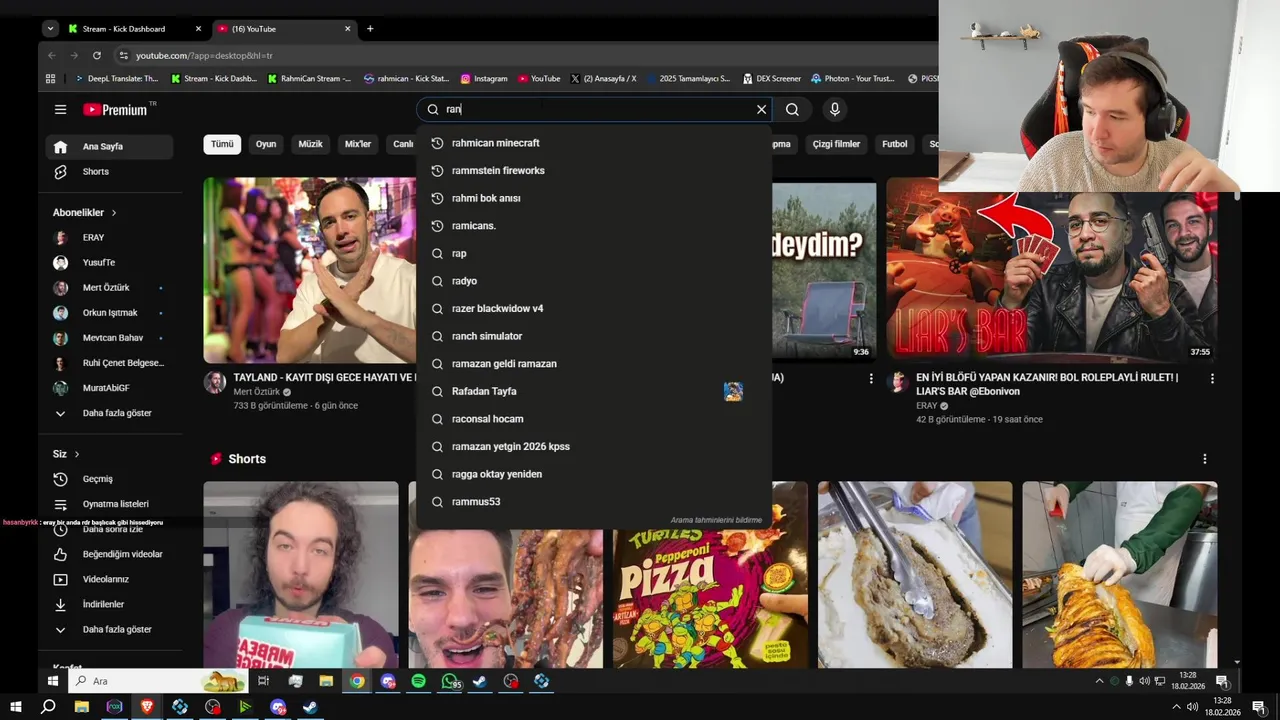Open the Instagram bookmark
The width and height of the screenshot is (1280, 720).
pos(484,78)
